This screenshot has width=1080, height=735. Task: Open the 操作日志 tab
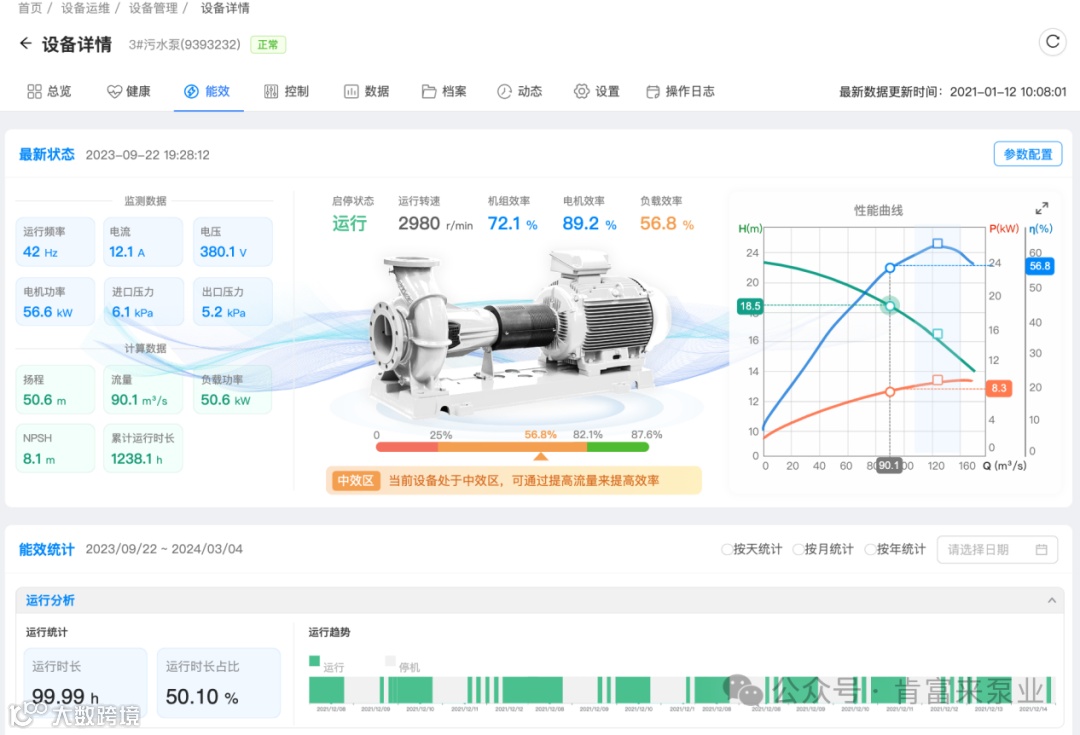coord(681,91)
